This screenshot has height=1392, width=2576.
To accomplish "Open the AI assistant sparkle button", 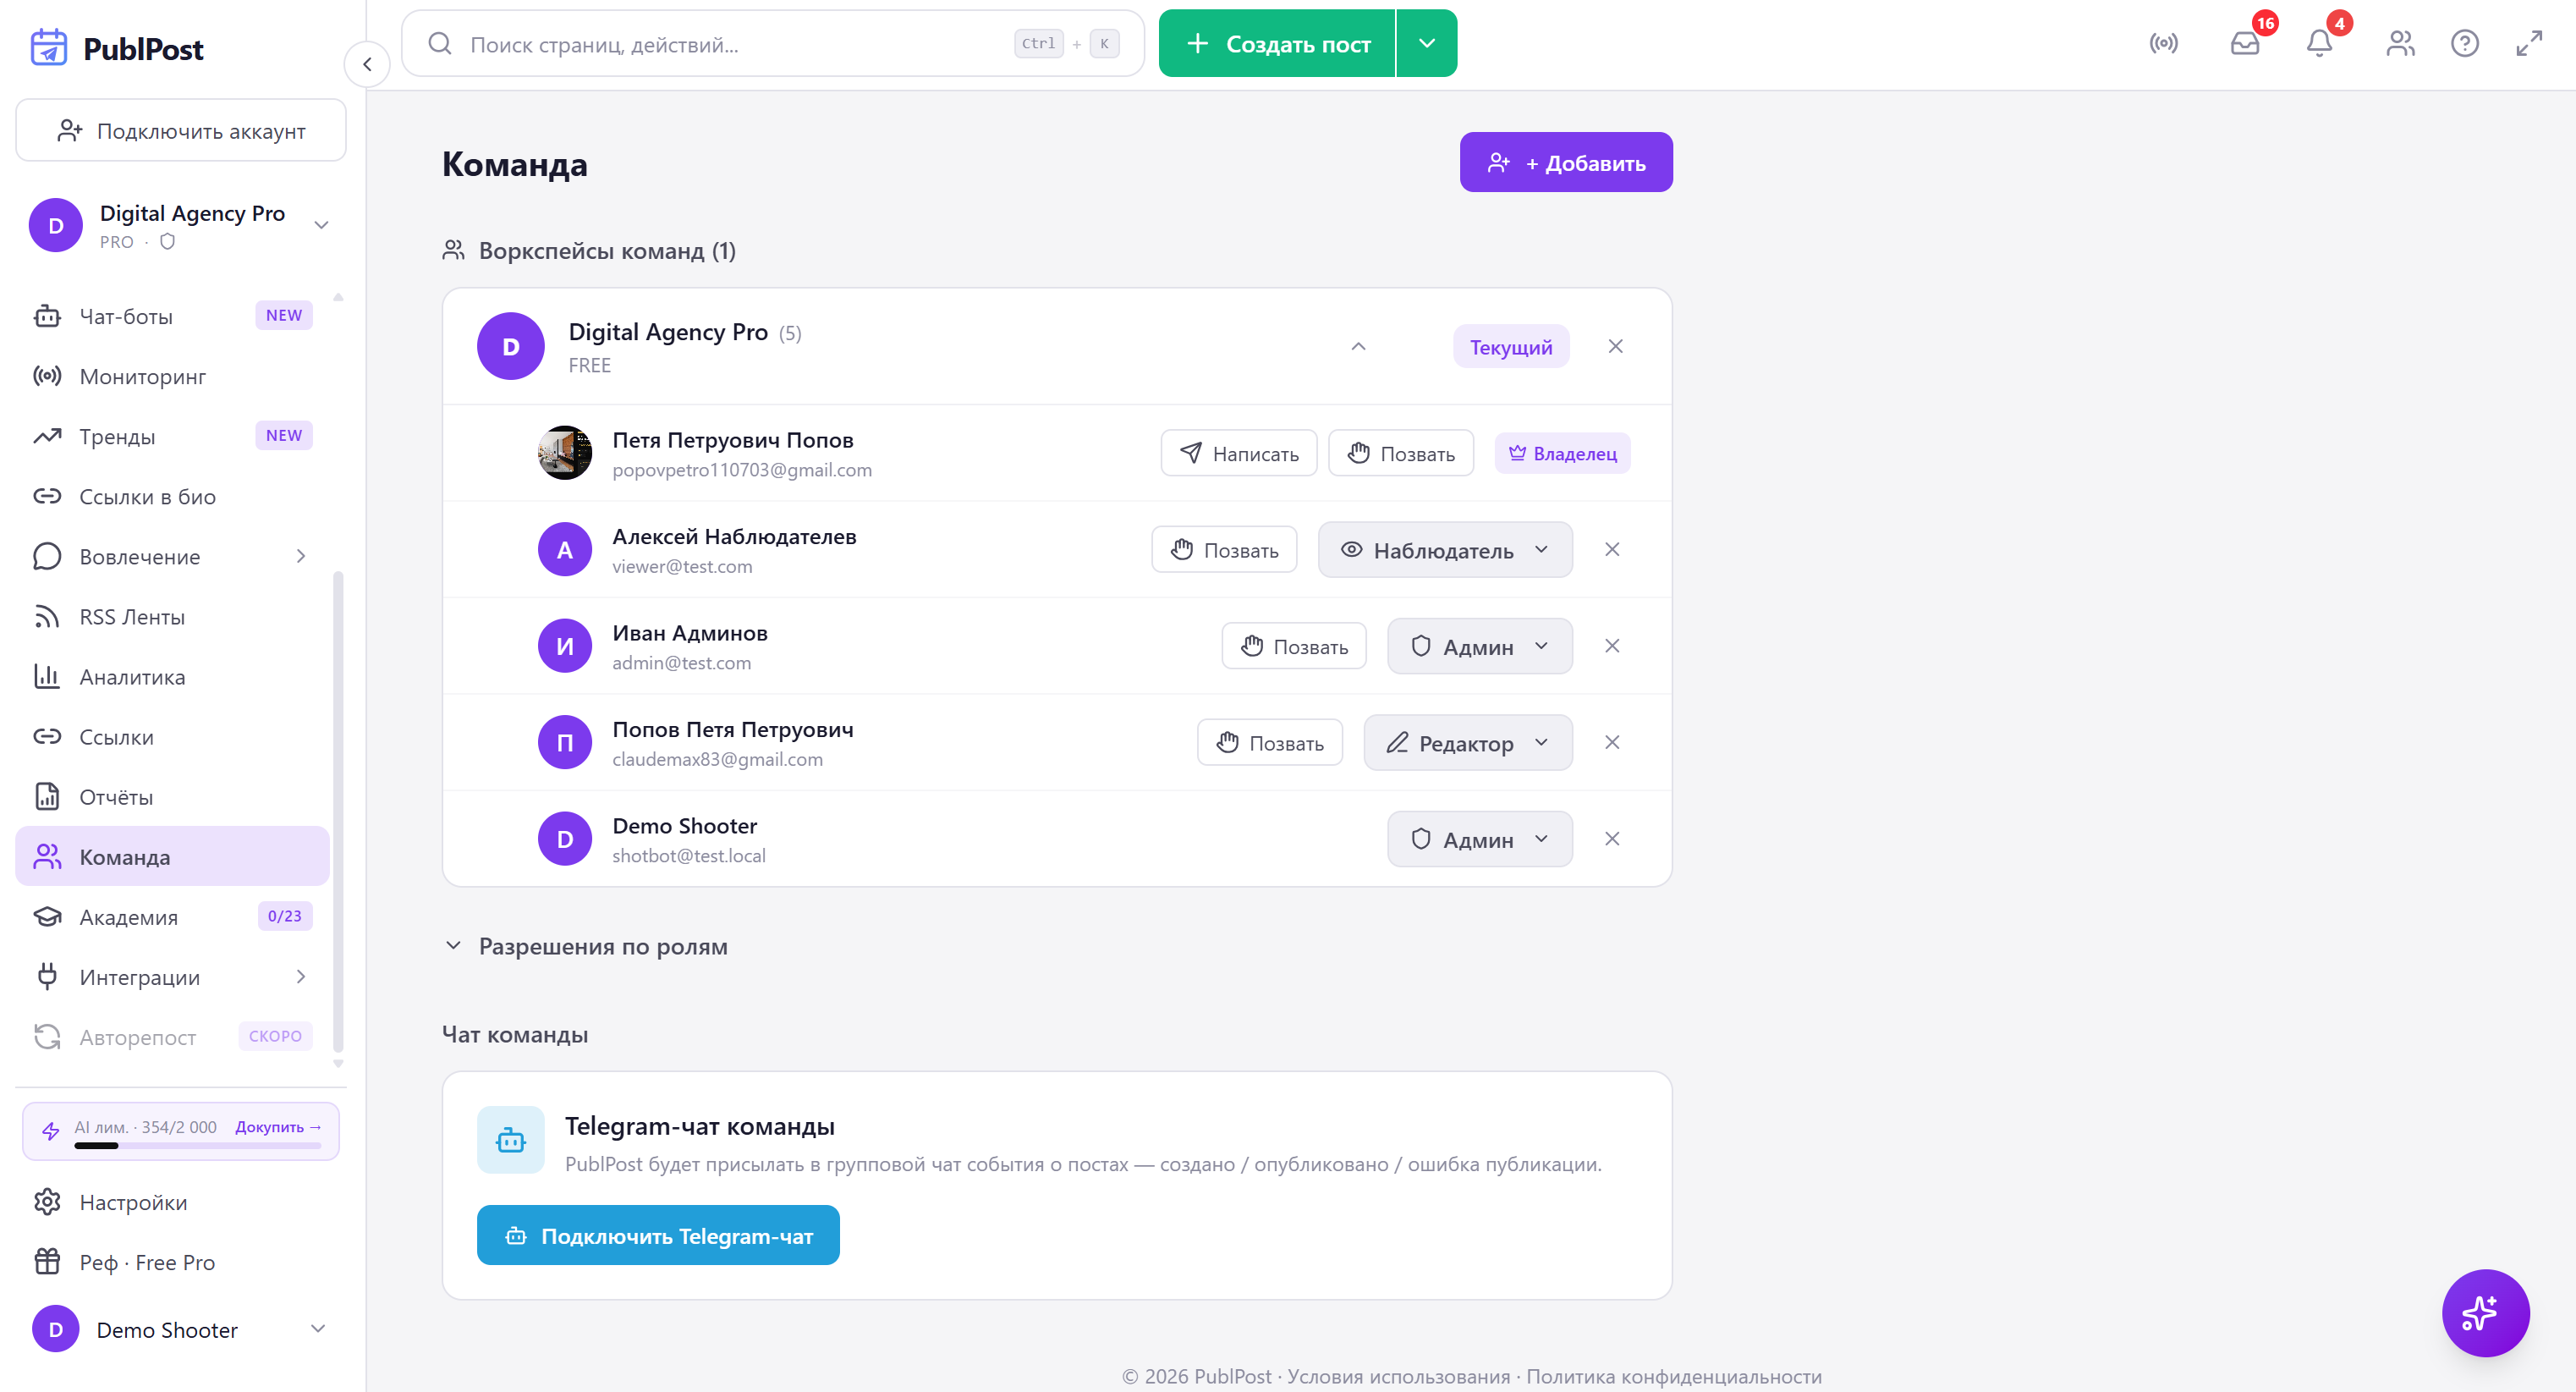I will 2485,1312.
